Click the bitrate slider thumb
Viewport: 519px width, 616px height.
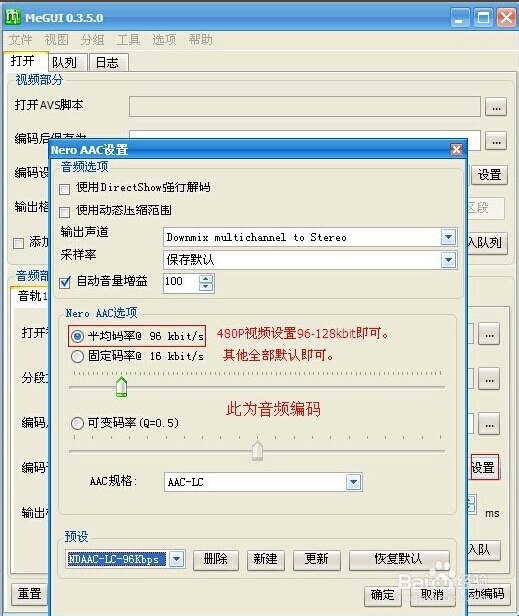coord(121,387)
